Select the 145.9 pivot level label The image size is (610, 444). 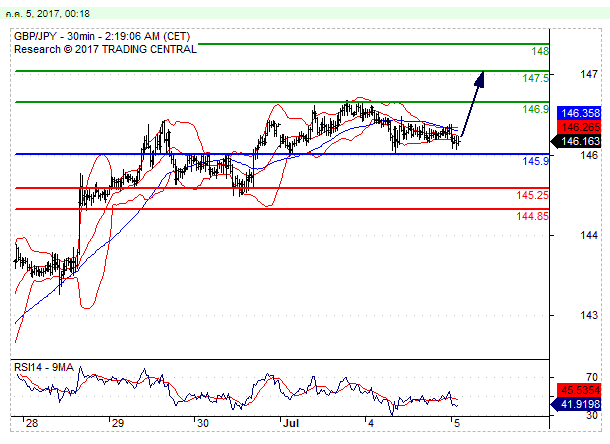(535, 161)
